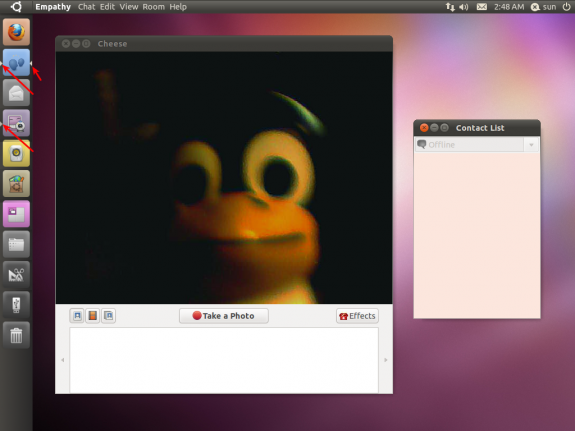Open the Edit menu
Viewport: 575px width, 431px height.
107,7
